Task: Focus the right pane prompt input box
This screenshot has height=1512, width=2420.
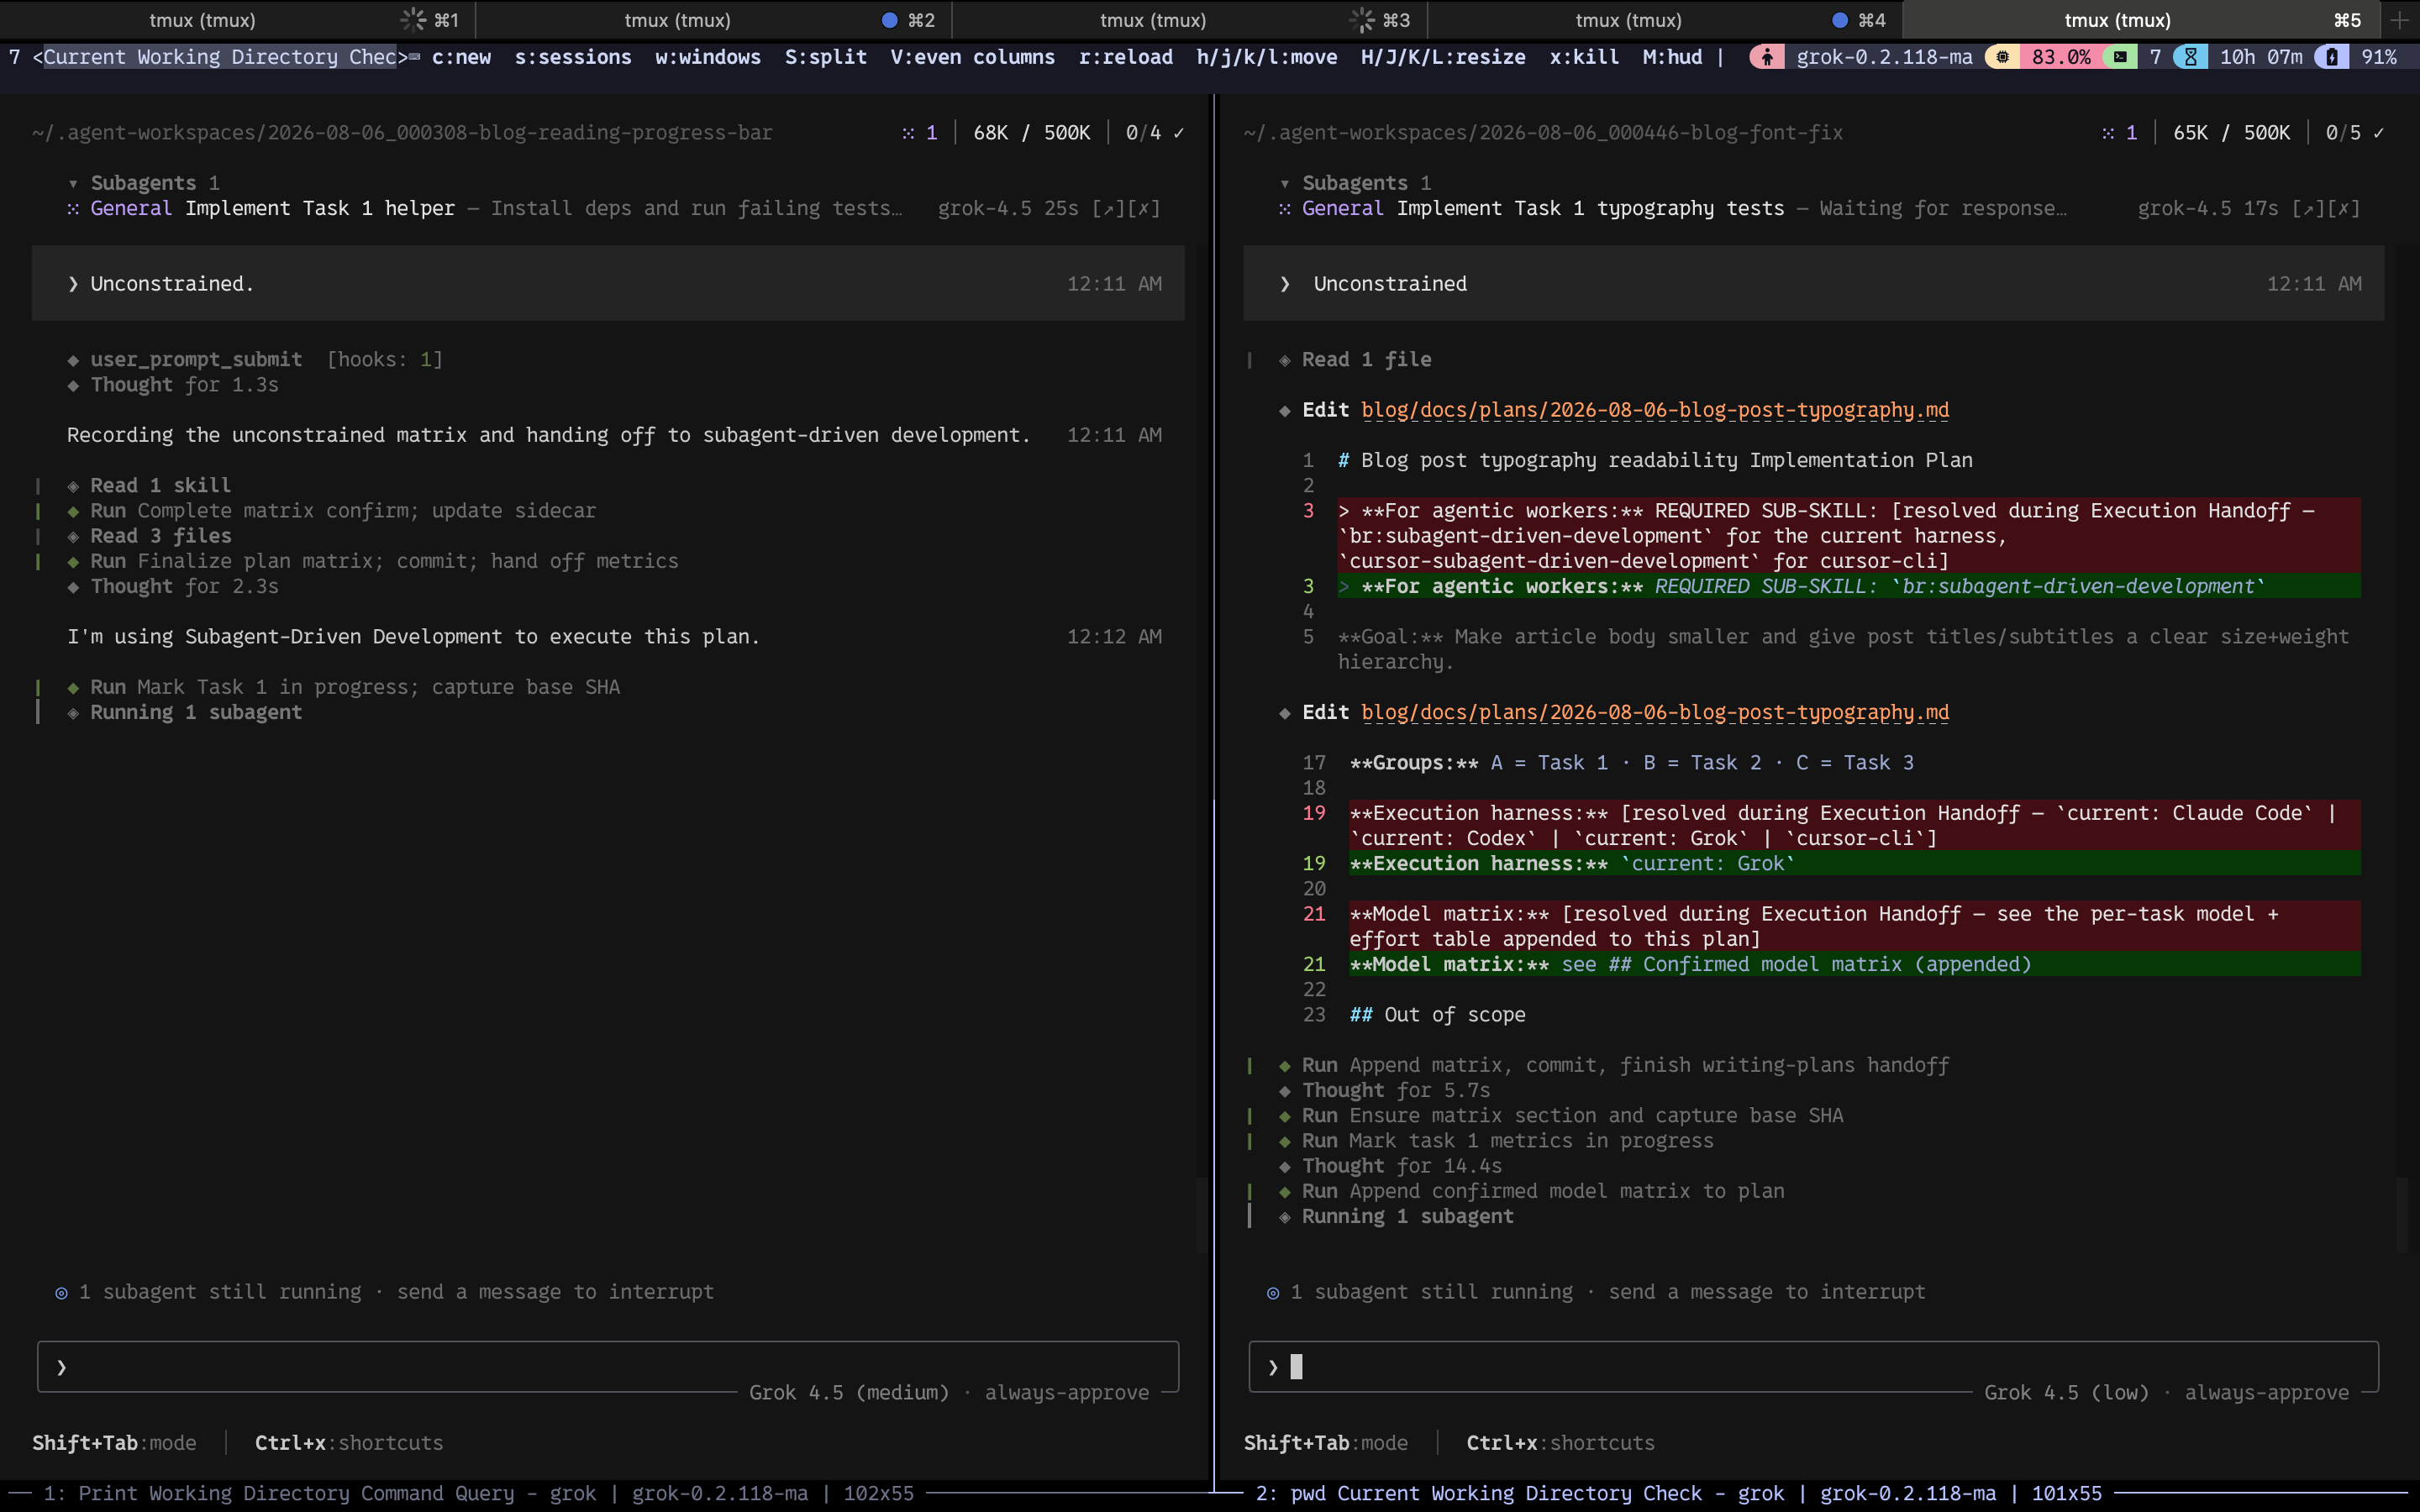Action: tap(1813, 1367)
